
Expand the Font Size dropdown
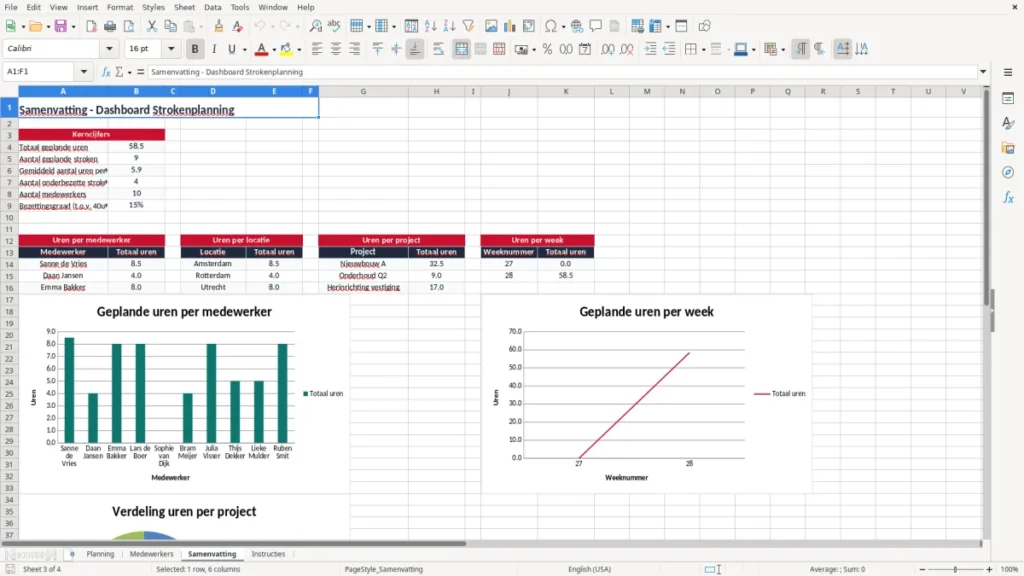click(171, 48)
